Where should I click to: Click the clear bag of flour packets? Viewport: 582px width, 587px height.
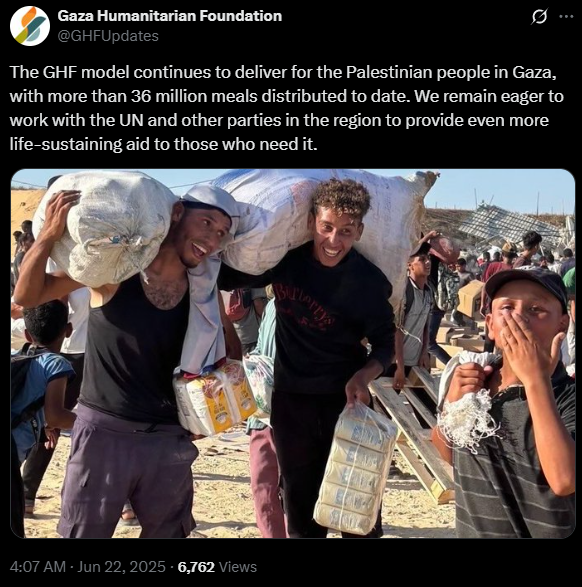[355, 469]
